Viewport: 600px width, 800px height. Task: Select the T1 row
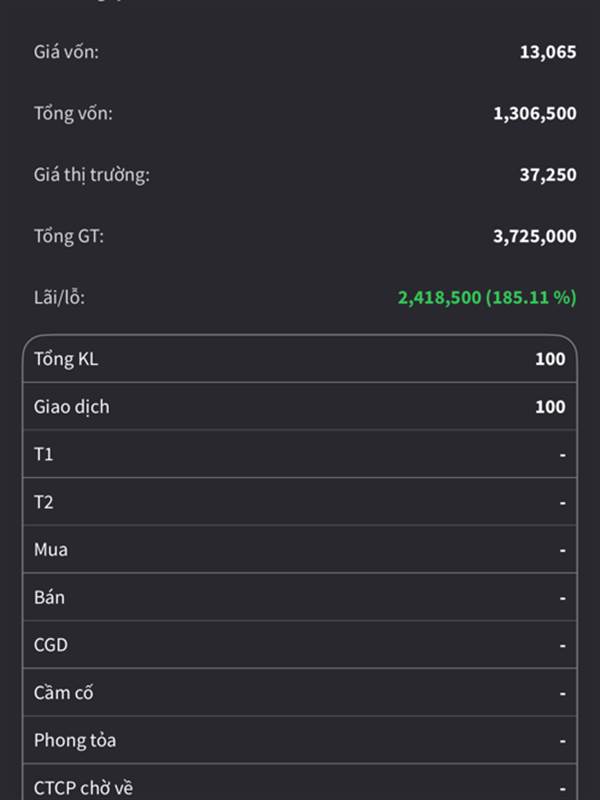coord(300,455)
